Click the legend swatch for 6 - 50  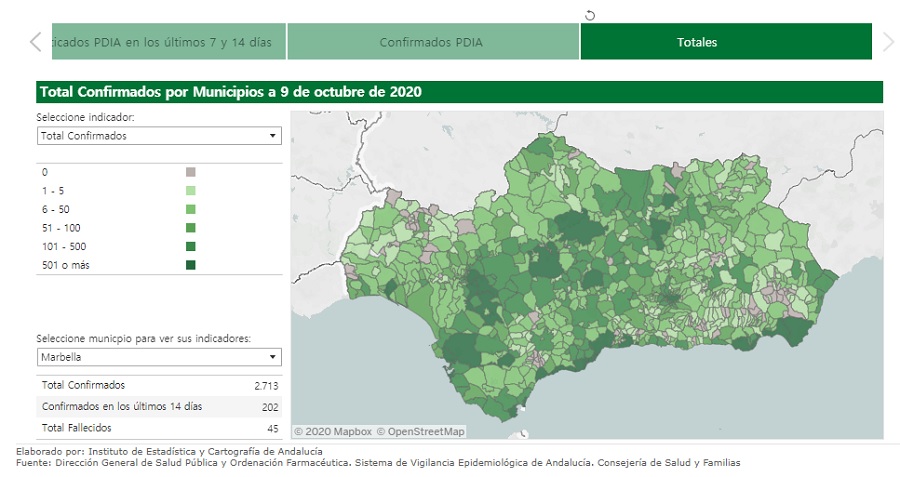point(191,210)
